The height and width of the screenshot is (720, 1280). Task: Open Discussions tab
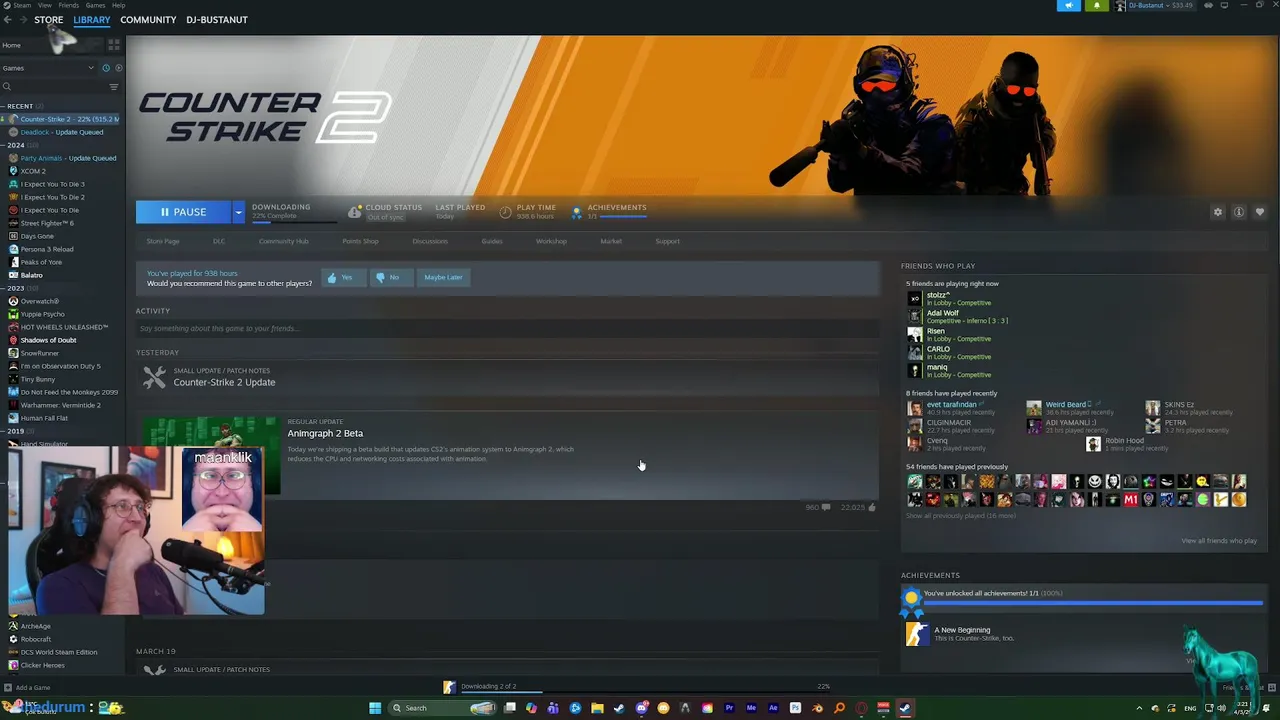click(430, 241)
